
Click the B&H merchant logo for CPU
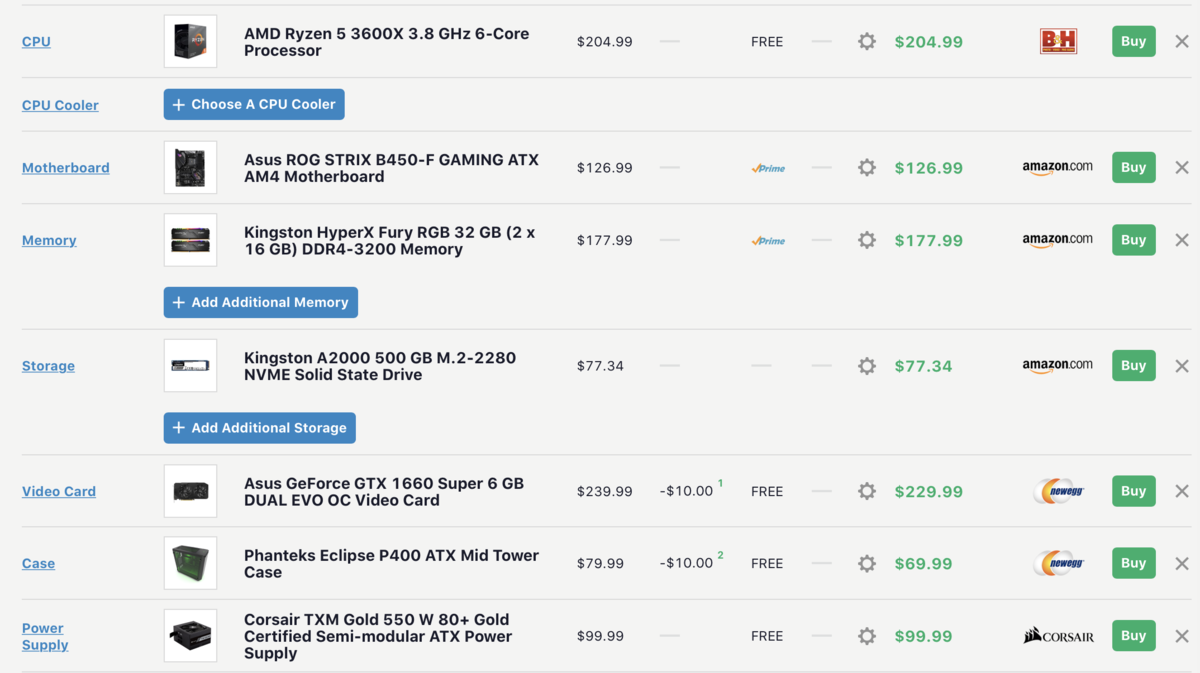[1058, 41]
